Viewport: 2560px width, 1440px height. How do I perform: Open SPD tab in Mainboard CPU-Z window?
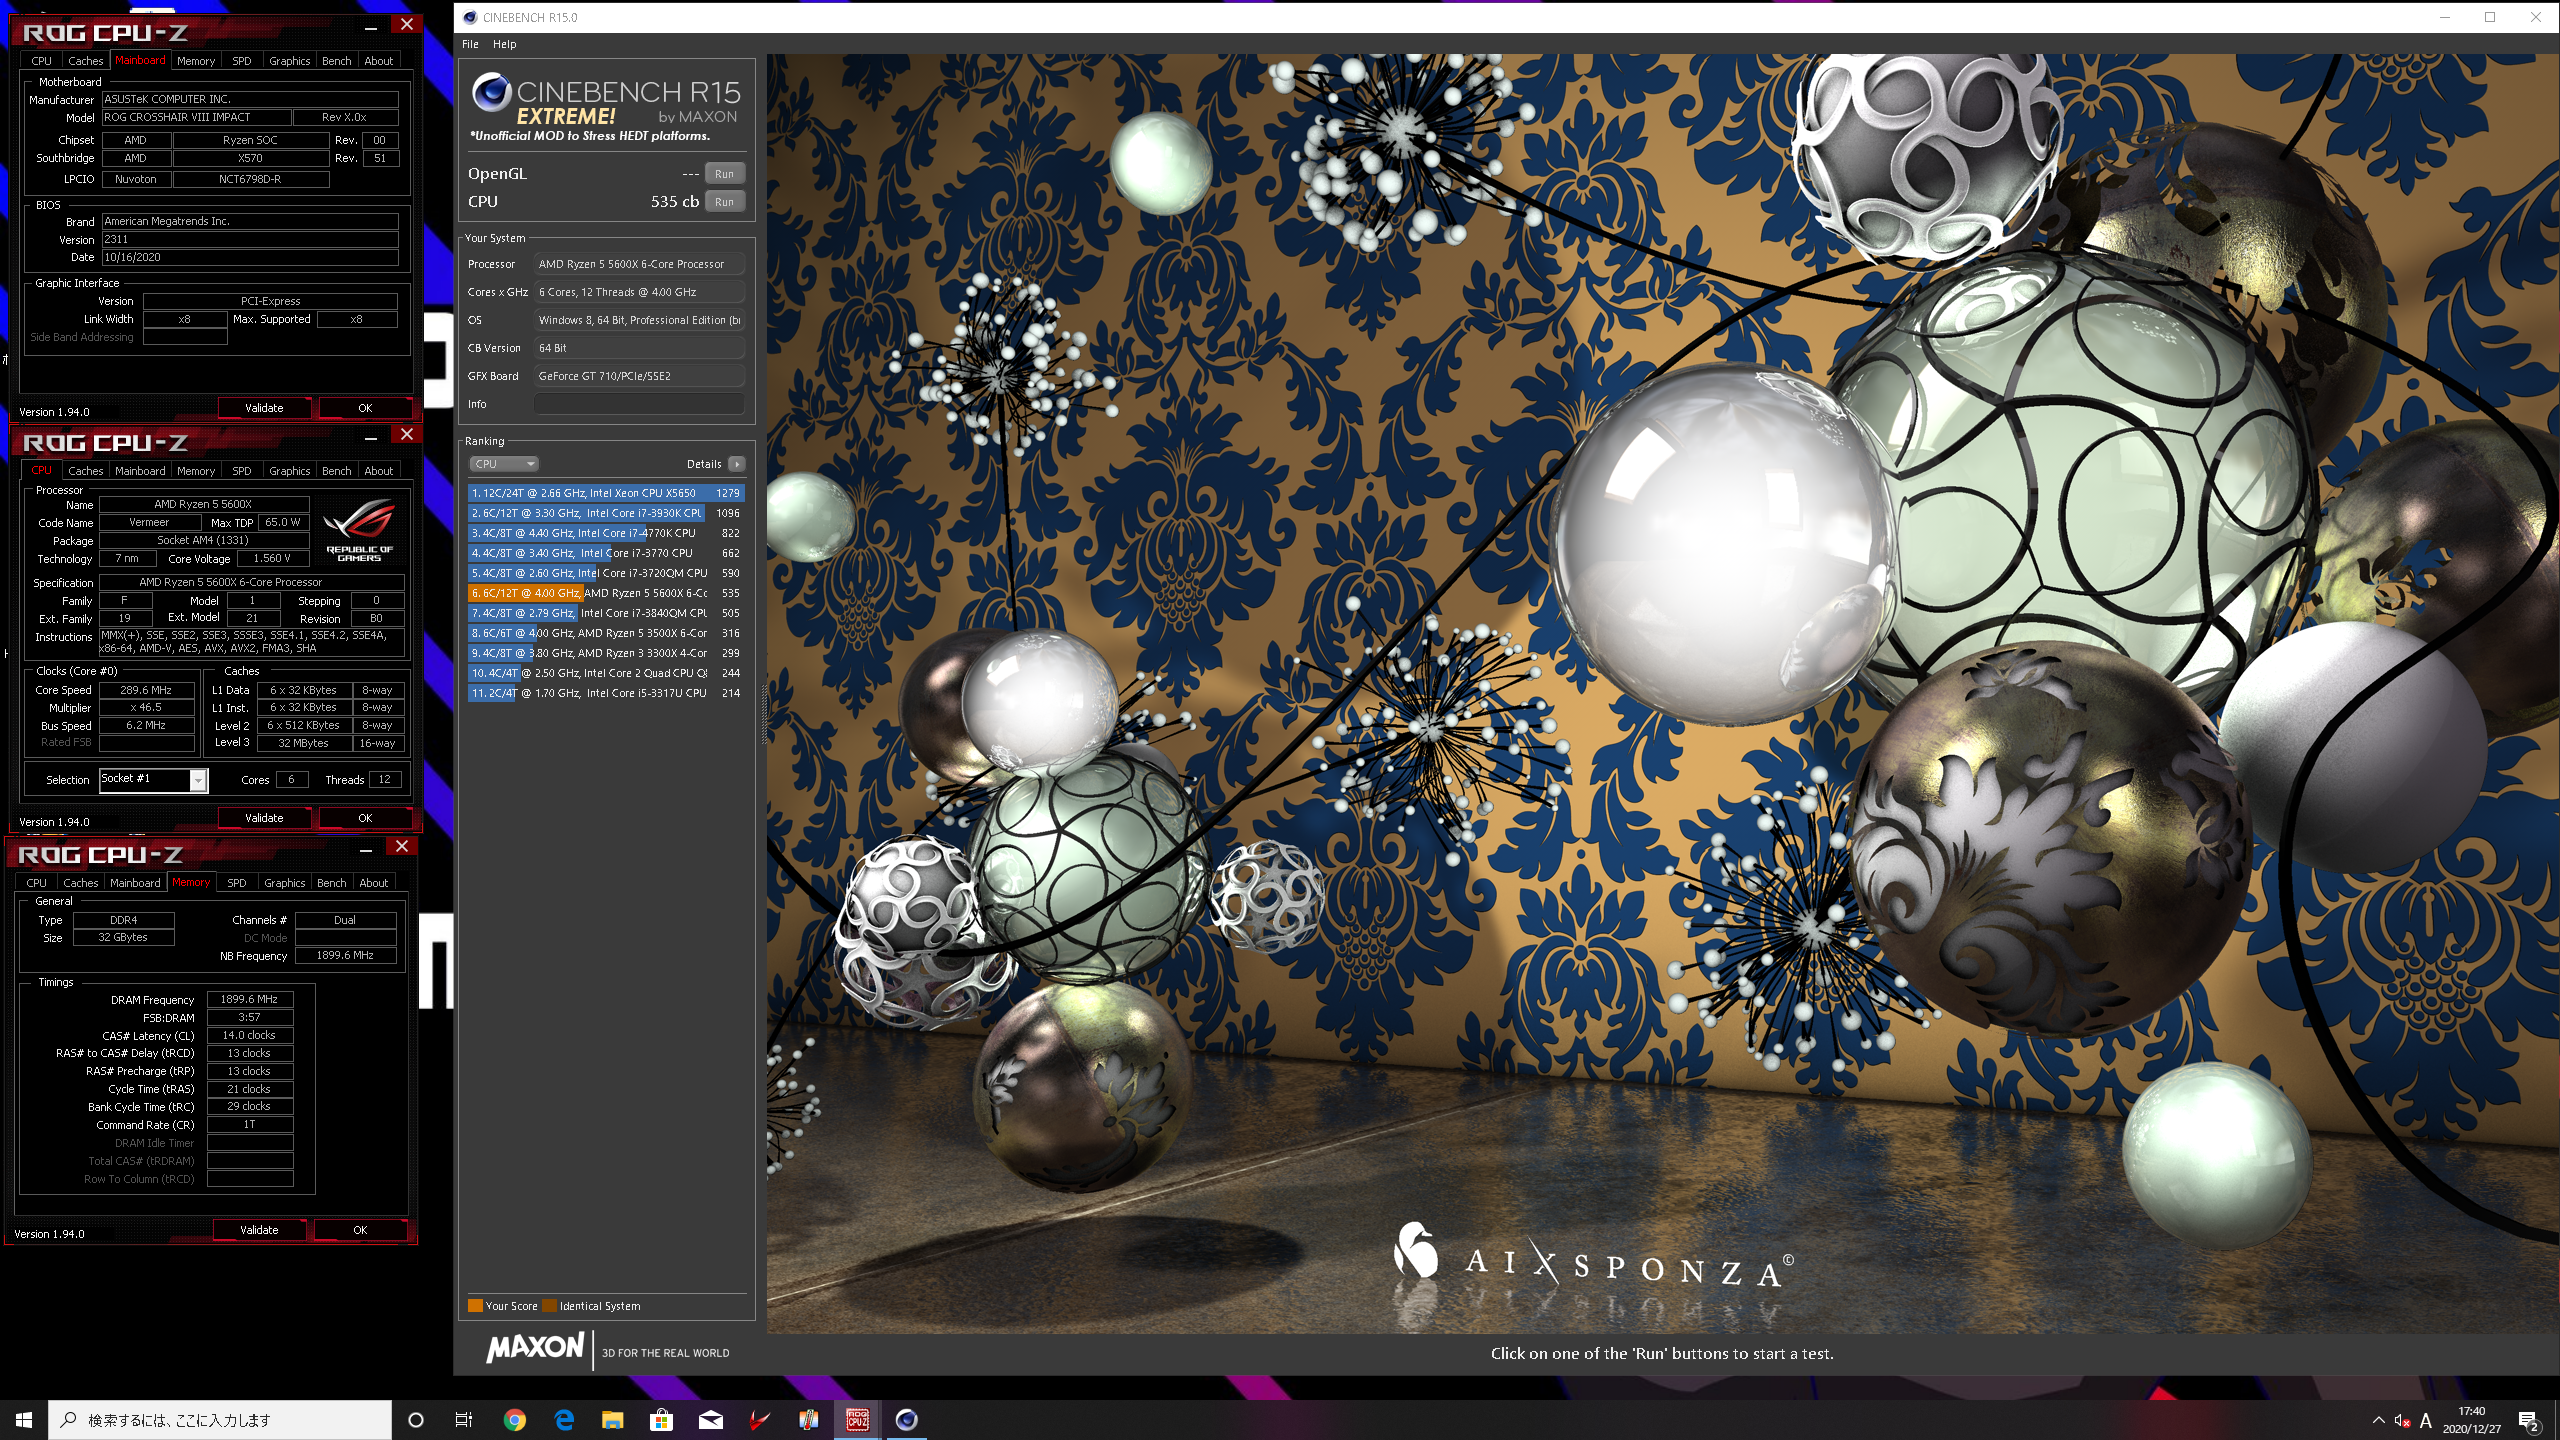click(241, 61)
